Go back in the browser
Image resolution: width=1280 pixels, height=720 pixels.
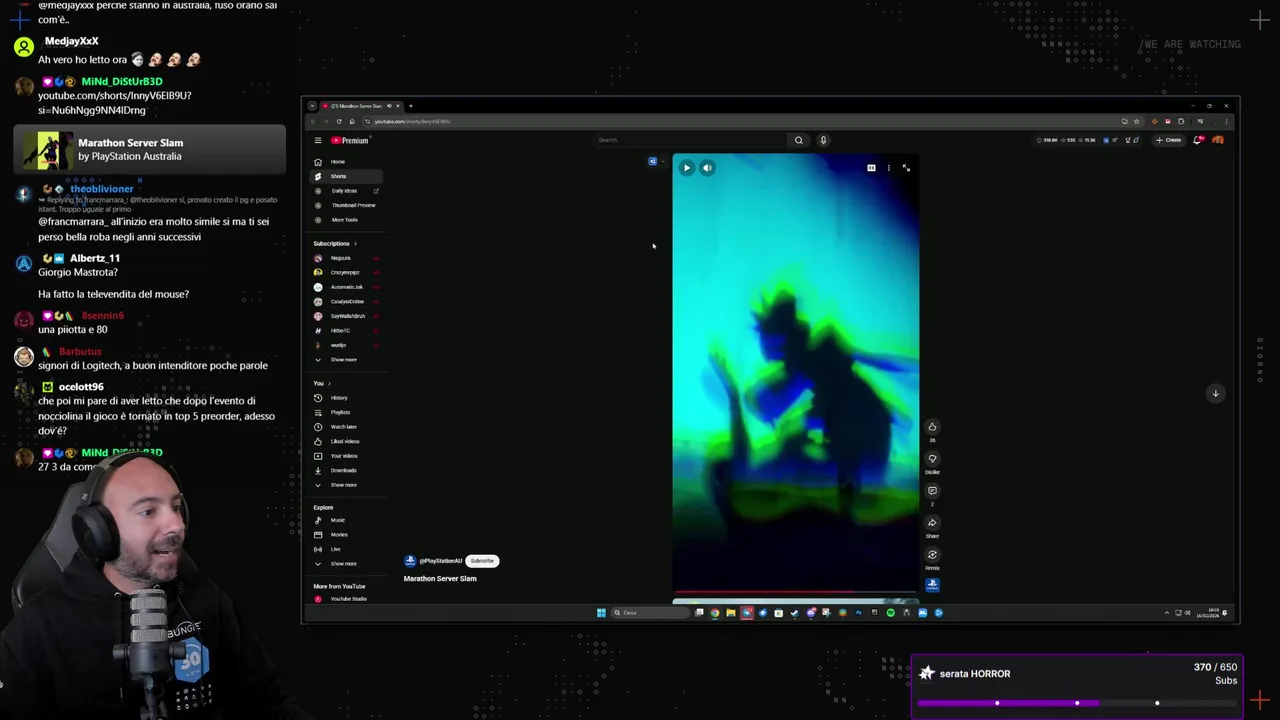[x=312, y=121]
